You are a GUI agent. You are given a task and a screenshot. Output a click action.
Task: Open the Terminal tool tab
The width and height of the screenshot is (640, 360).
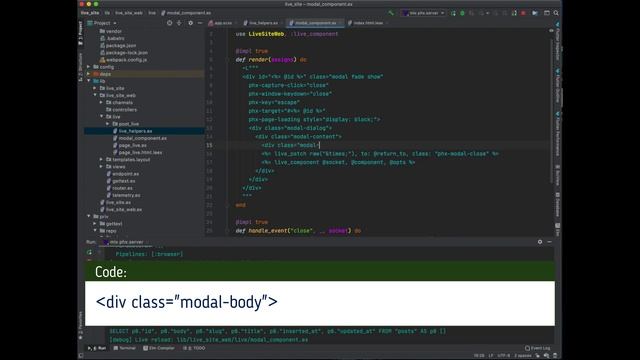124,348
